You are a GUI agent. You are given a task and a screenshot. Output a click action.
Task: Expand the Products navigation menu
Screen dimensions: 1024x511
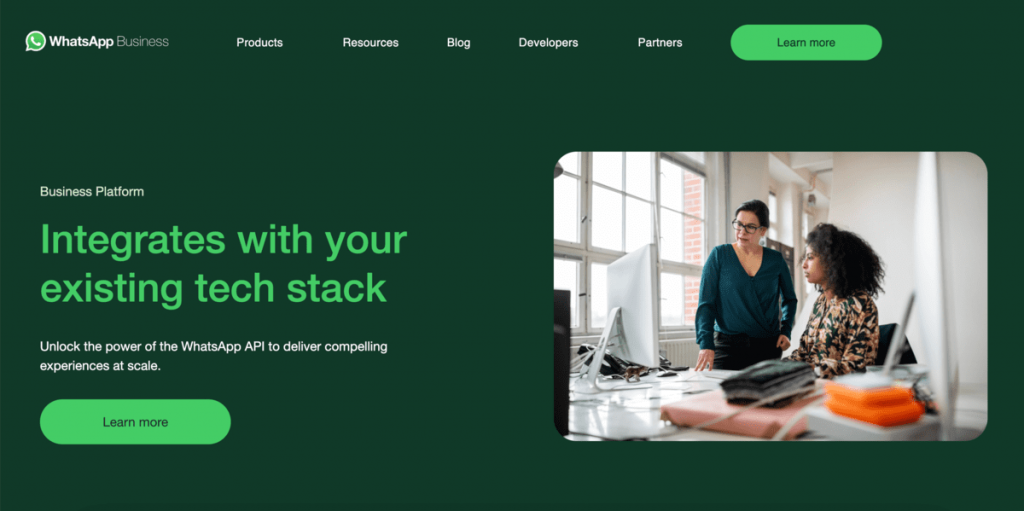(x=259, y=42)
